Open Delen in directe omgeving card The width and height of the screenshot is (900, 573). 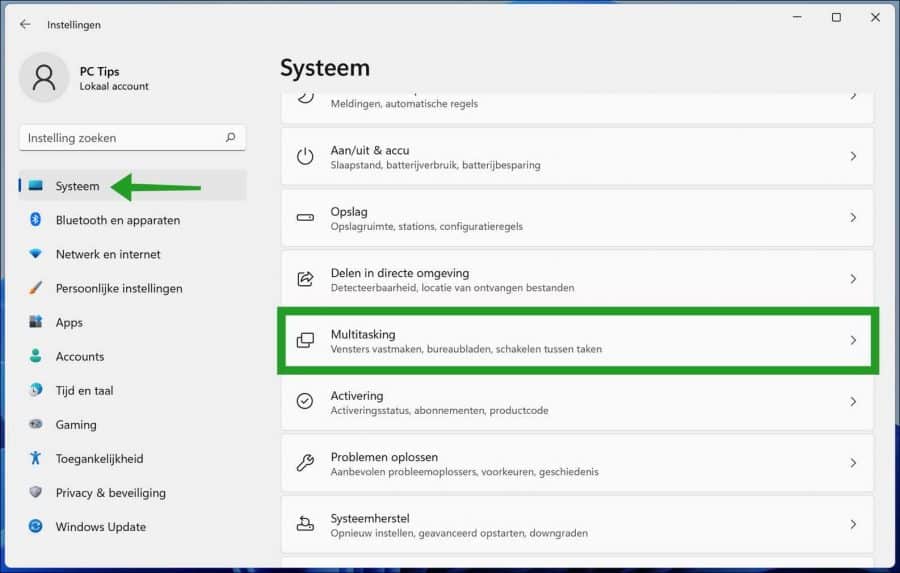[x=577, y=279]
